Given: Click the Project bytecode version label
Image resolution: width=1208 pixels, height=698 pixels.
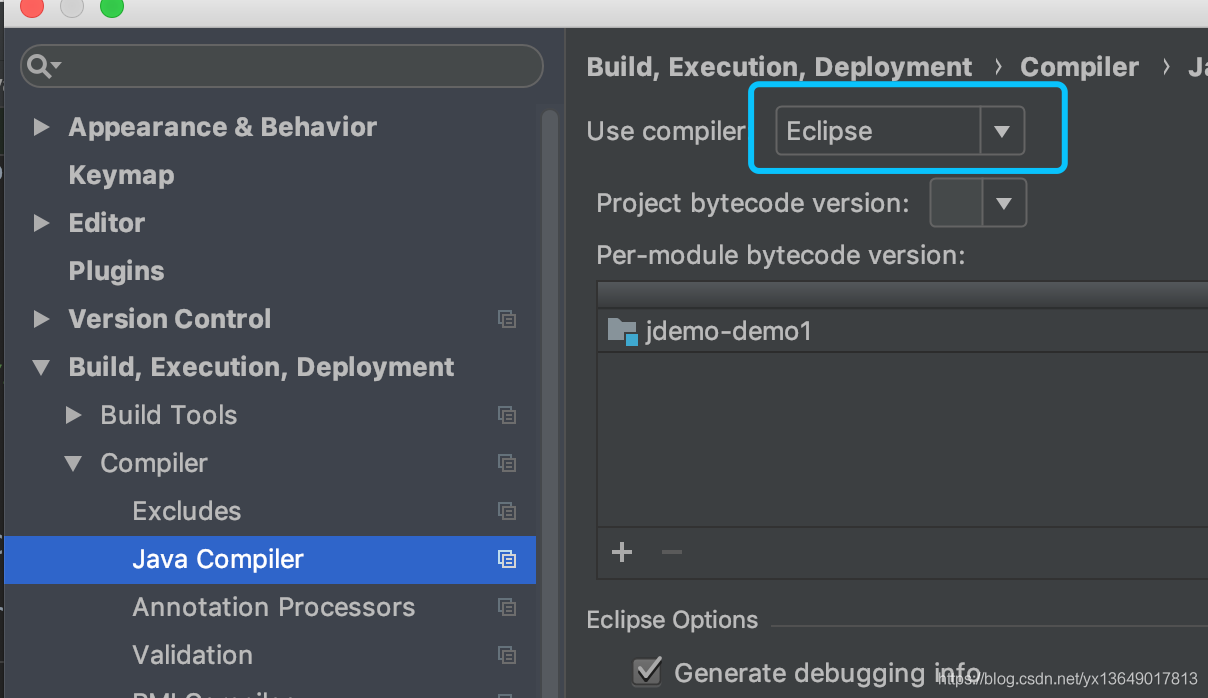Looking at the screenshot, I should tap(753, 203).
